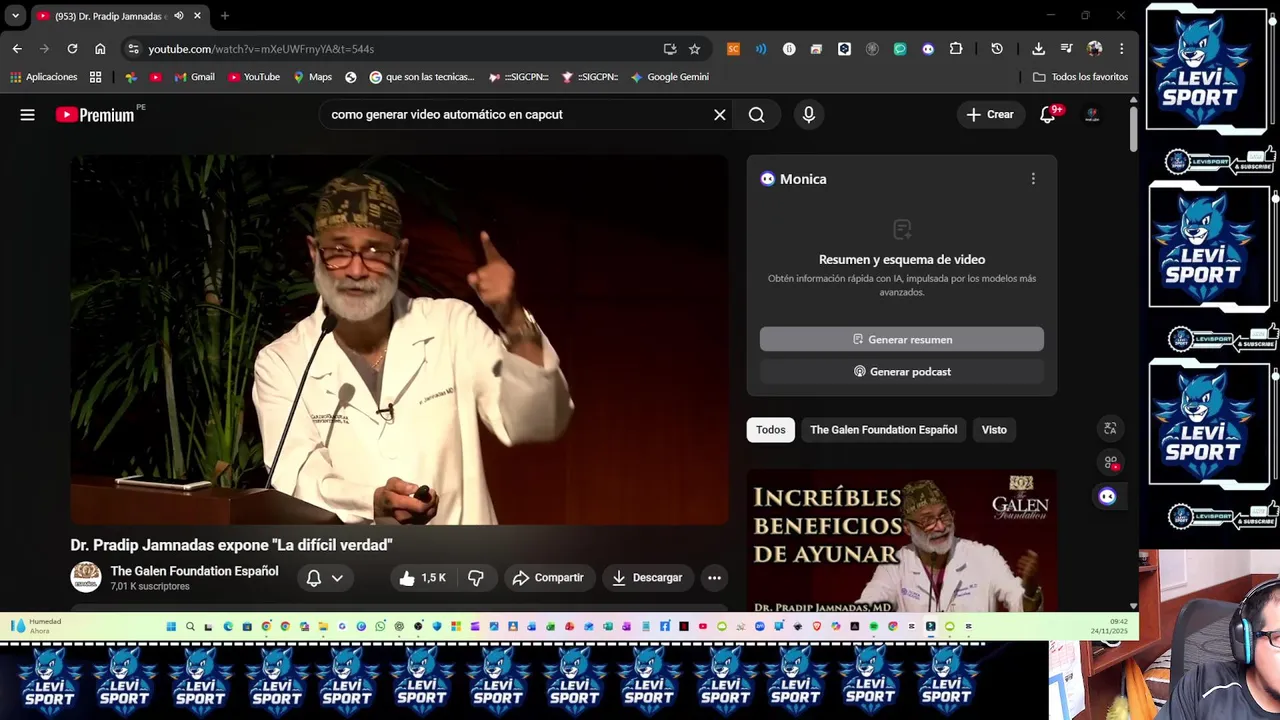
Task: Install app icon in address bar
Action: (670, 49)
